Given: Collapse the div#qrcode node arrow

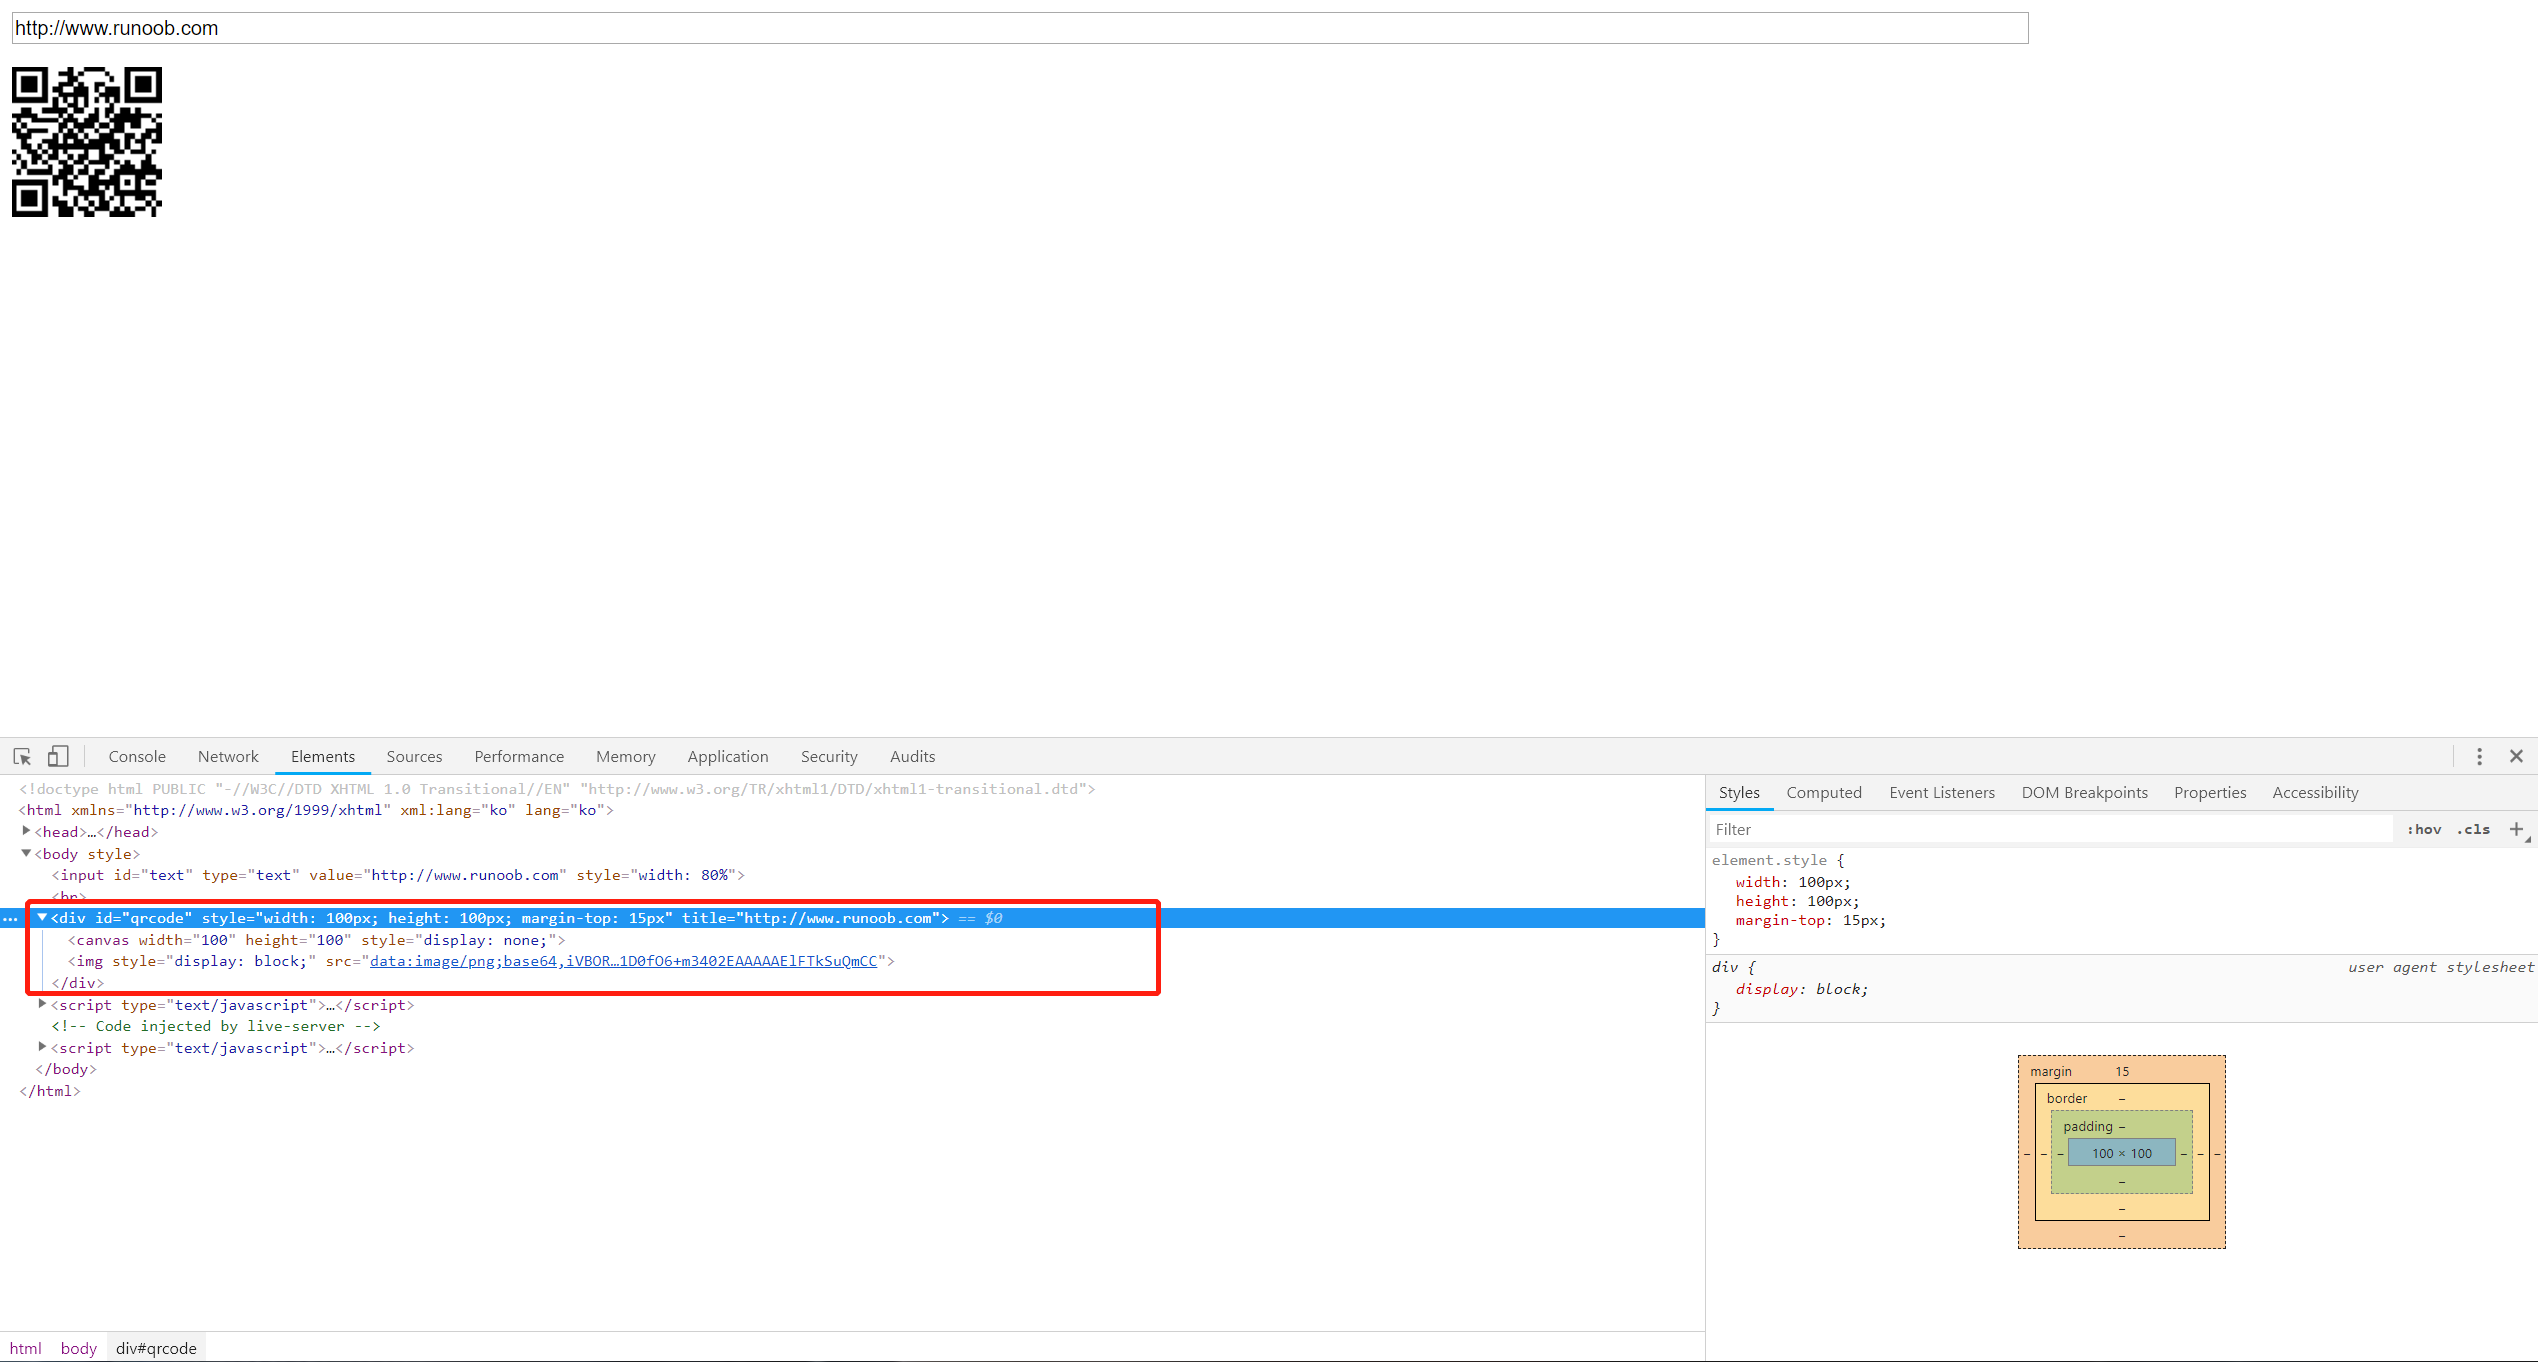Looking at the screenshot, I should tap(42, 917).
